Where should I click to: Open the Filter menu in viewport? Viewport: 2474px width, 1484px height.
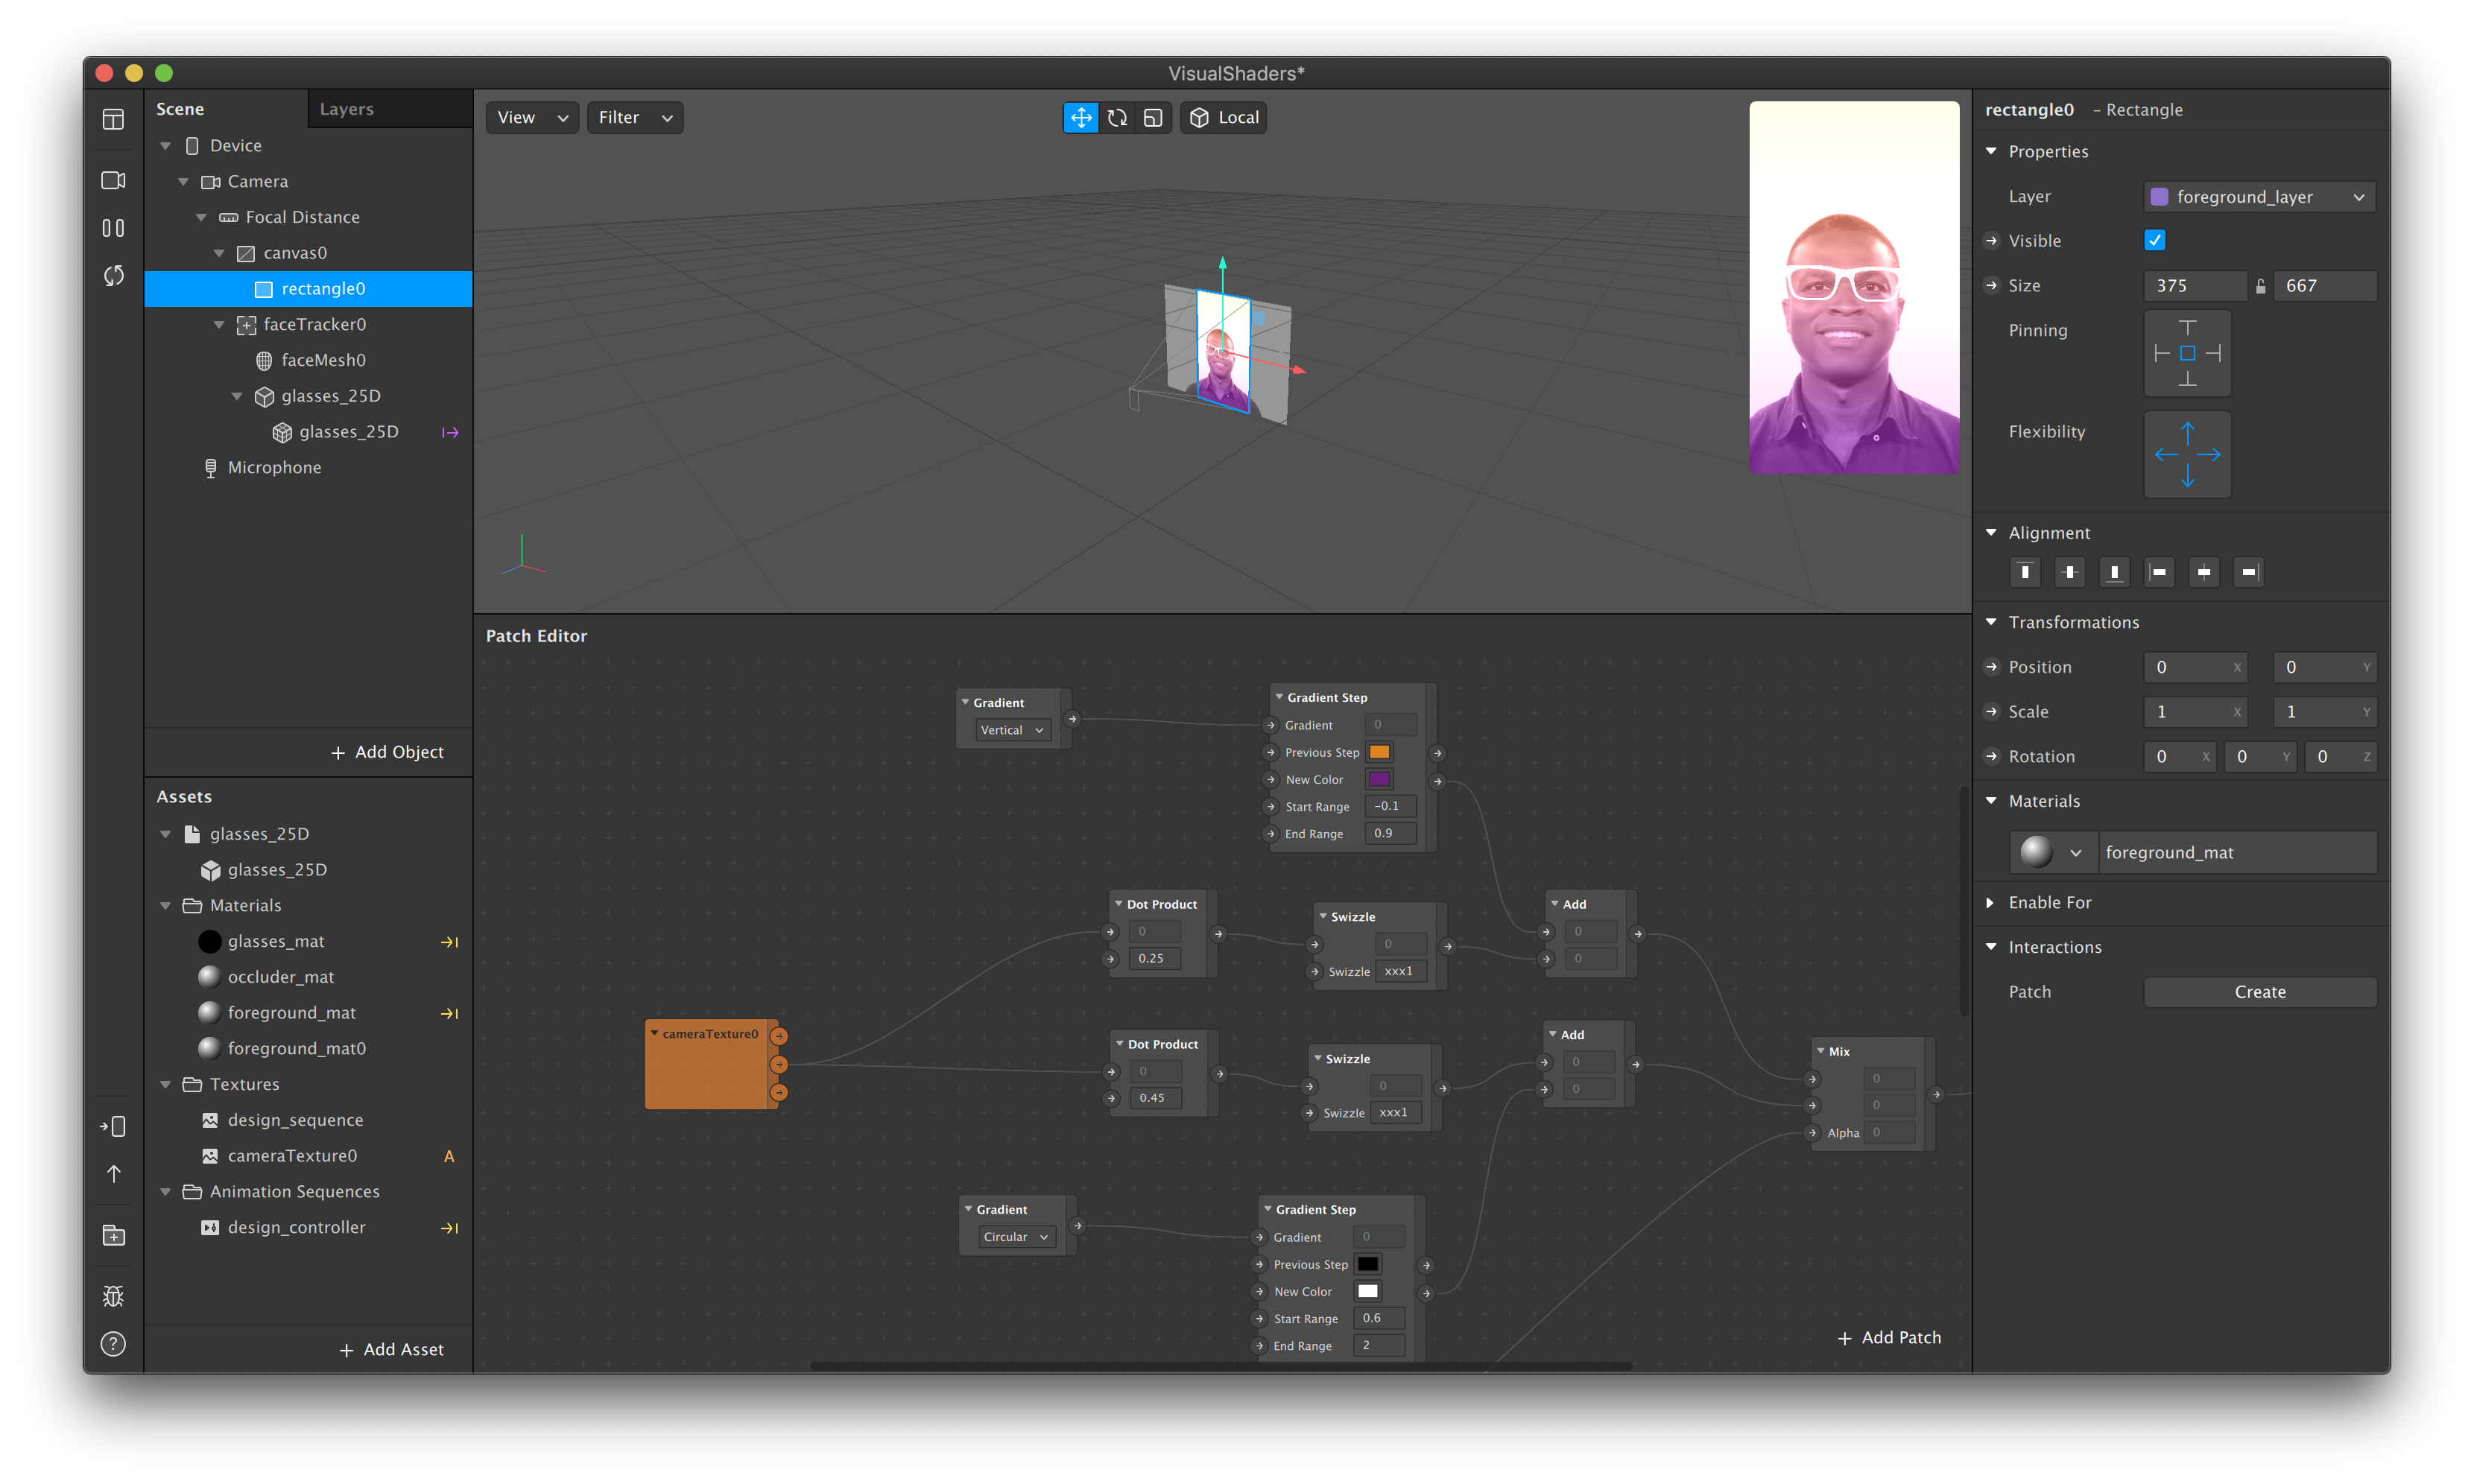635,118
